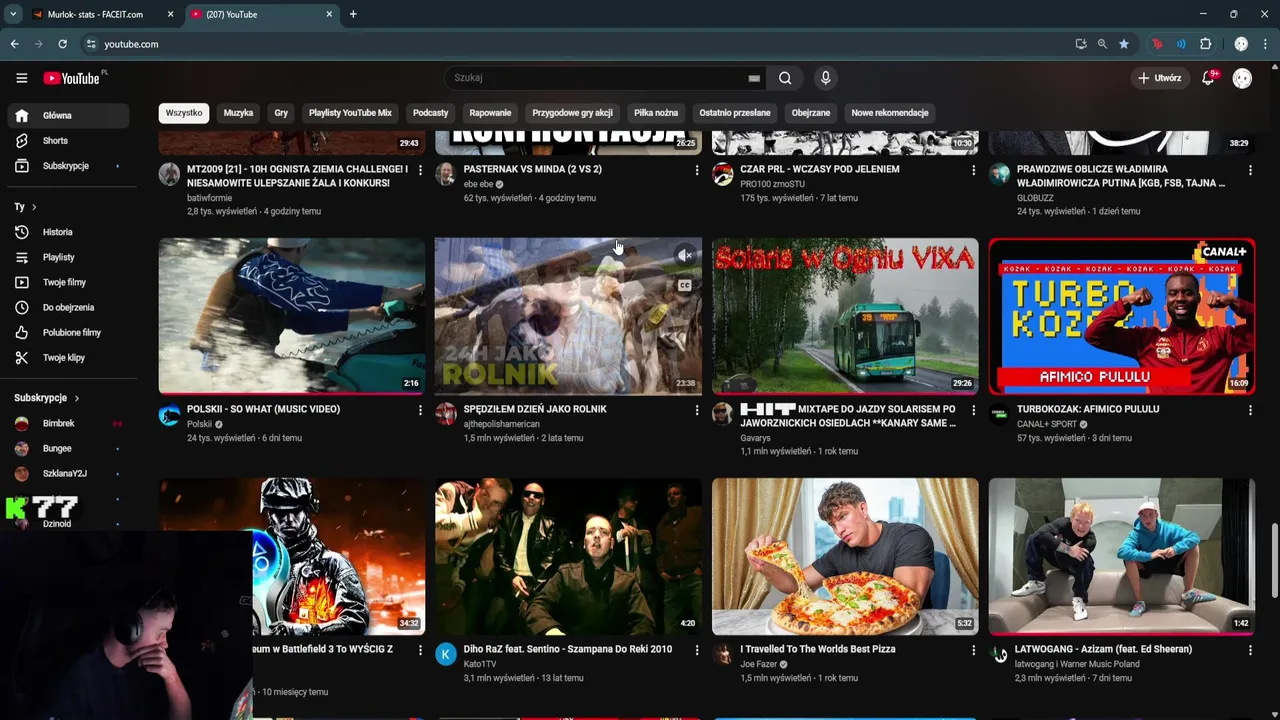
Task: Select the Piłka nożna filter chip
Action: coord(656,113)
